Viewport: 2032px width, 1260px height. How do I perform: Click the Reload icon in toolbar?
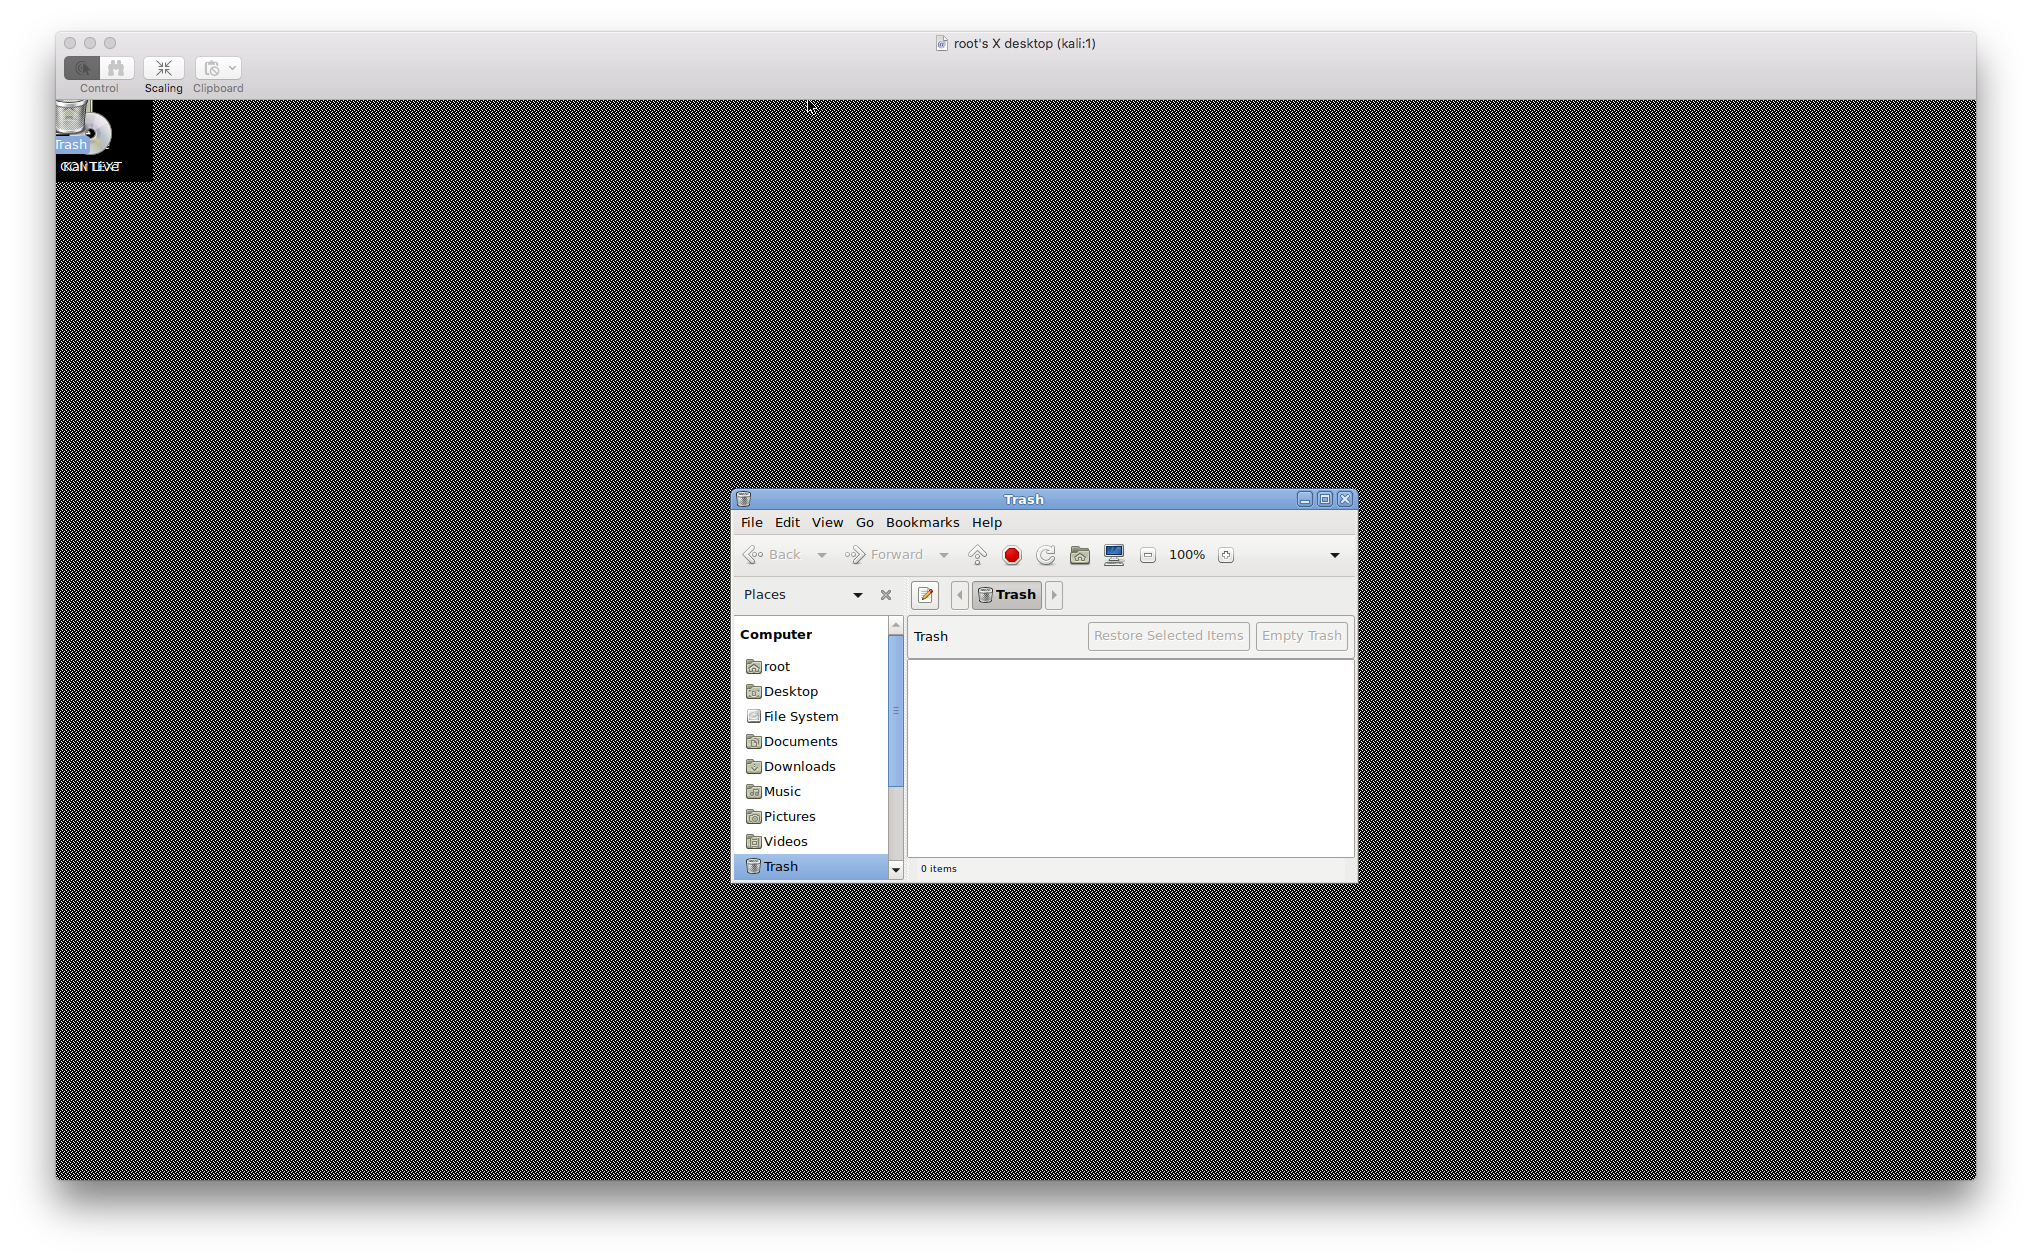pyautogui.click(x=1046, y=555)
